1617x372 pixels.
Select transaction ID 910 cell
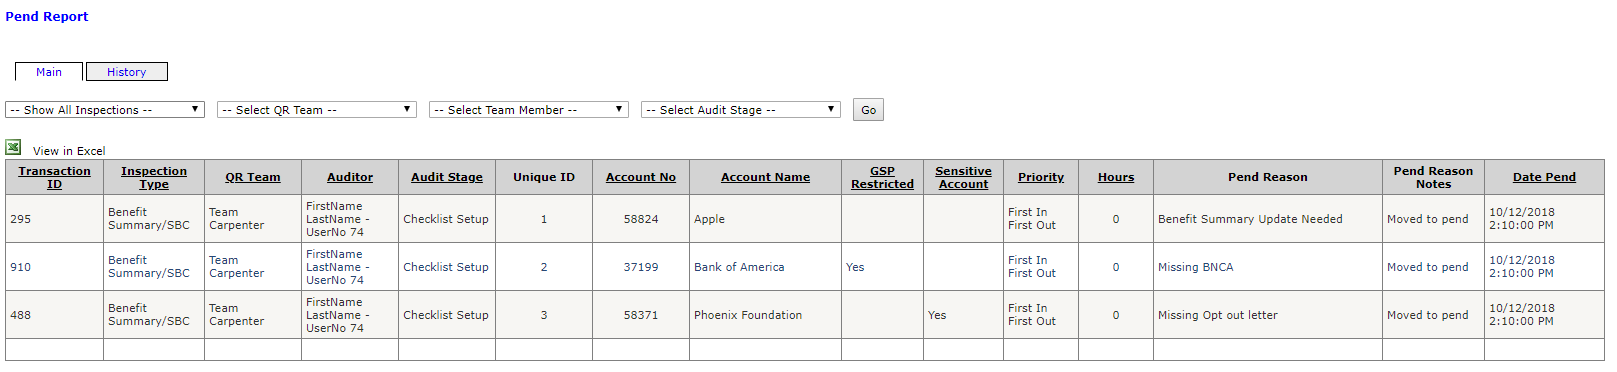point(54,267)
